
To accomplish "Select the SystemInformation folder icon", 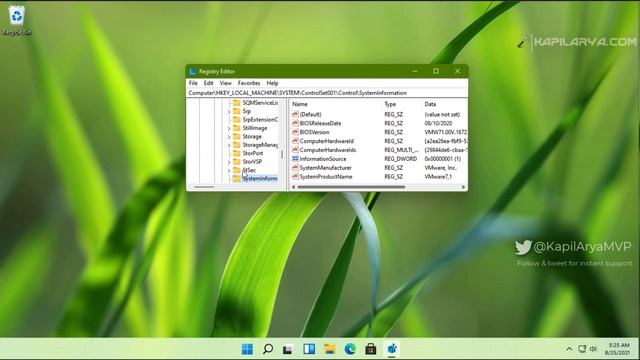I will 236,179.
